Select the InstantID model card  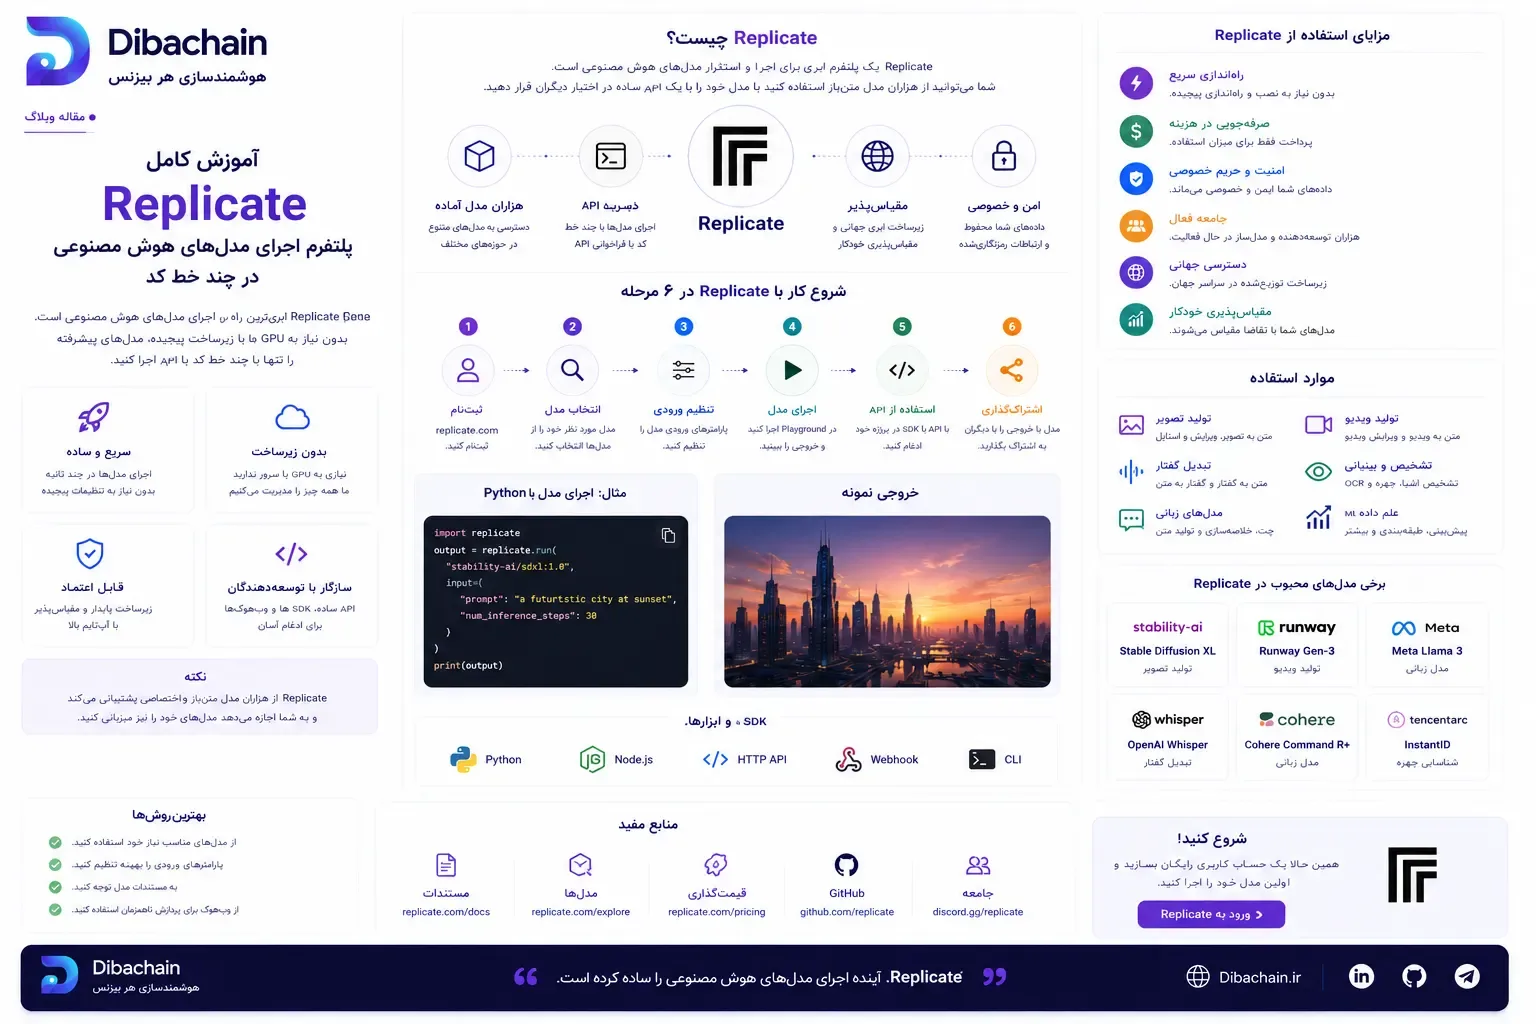tap(1427, 738)
